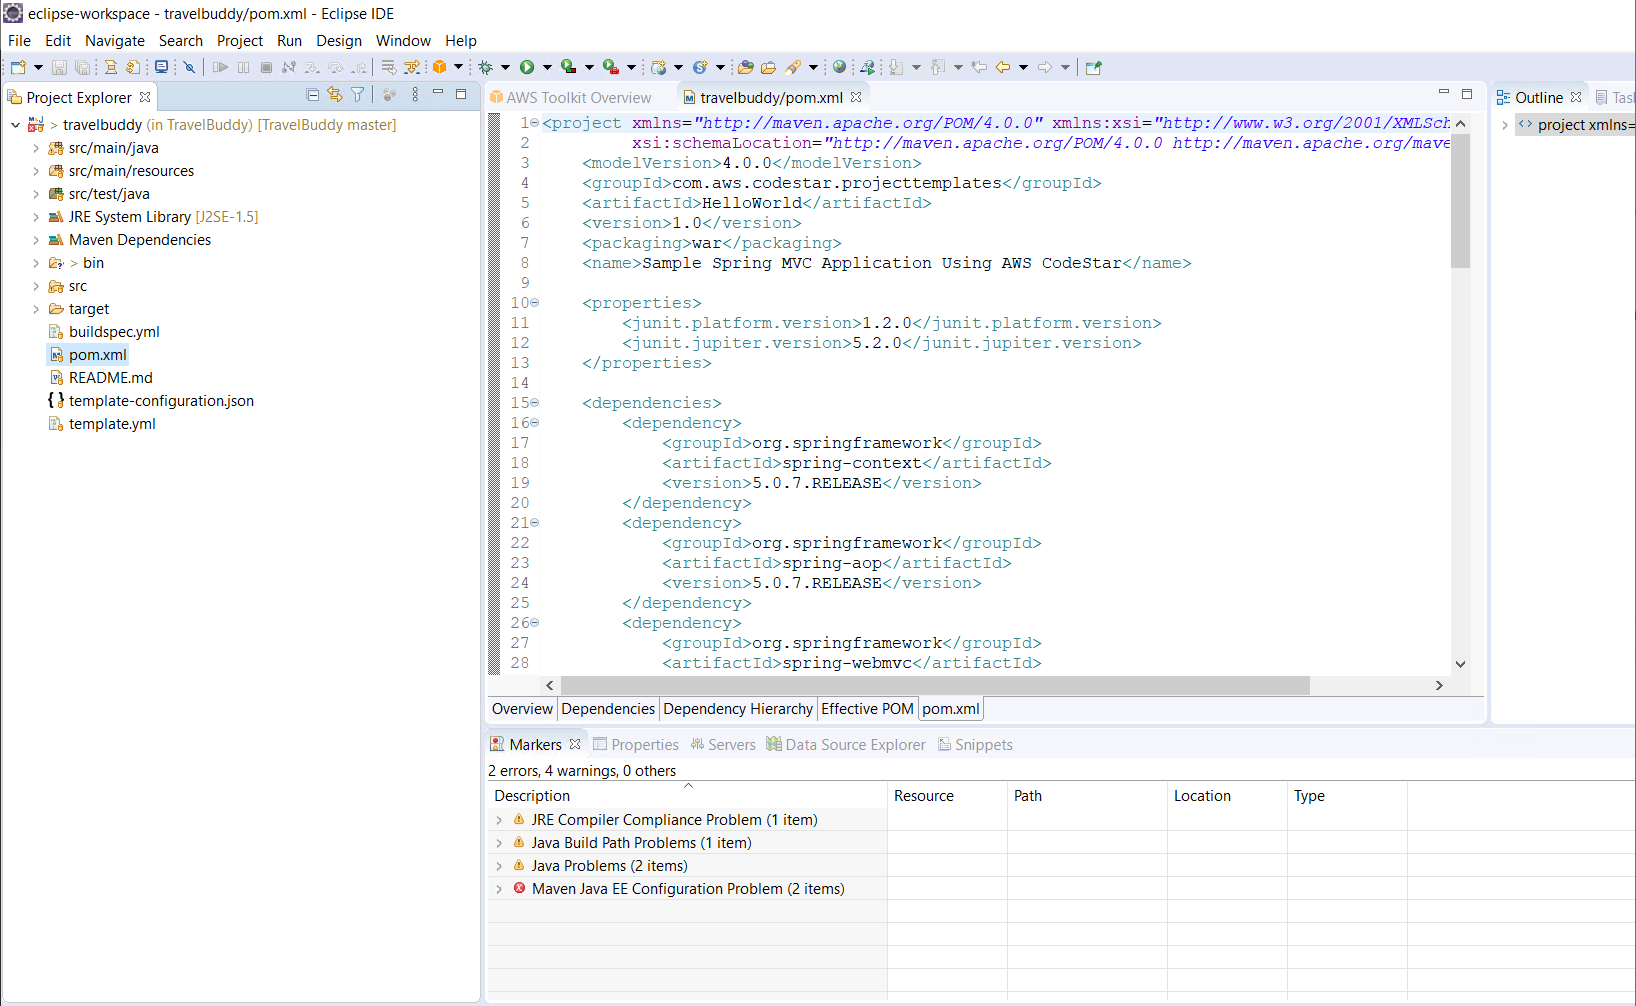Click the Project Explorer filter funnel icon

pos(357,94)
